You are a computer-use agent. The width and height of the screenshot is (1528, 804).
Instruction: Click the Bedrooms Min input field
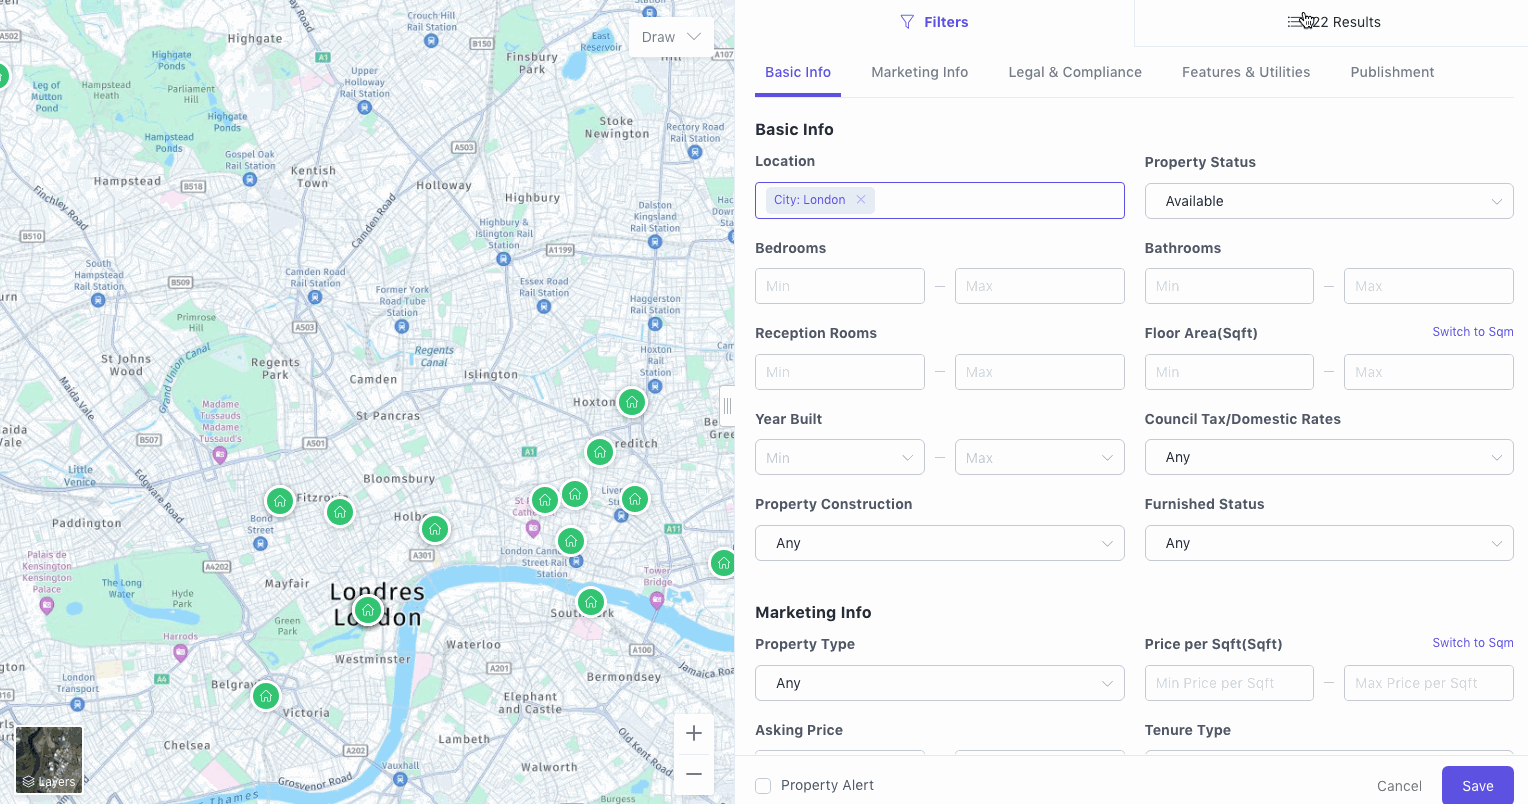click(x=839, y=286)
